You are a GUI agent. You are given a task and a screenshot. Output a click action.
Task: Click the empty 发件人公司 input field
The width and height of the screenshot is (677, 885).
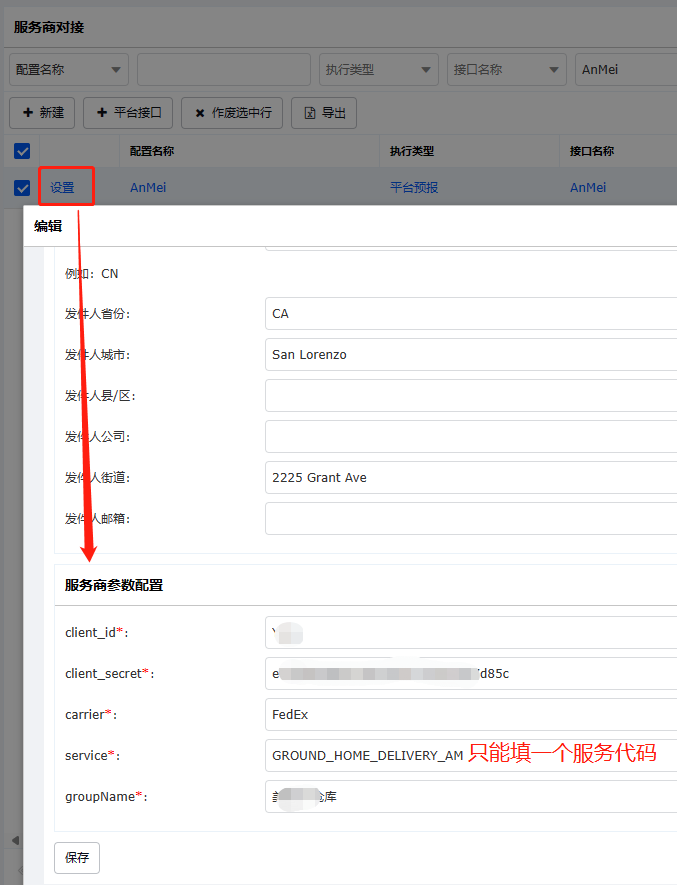(470, 436)
